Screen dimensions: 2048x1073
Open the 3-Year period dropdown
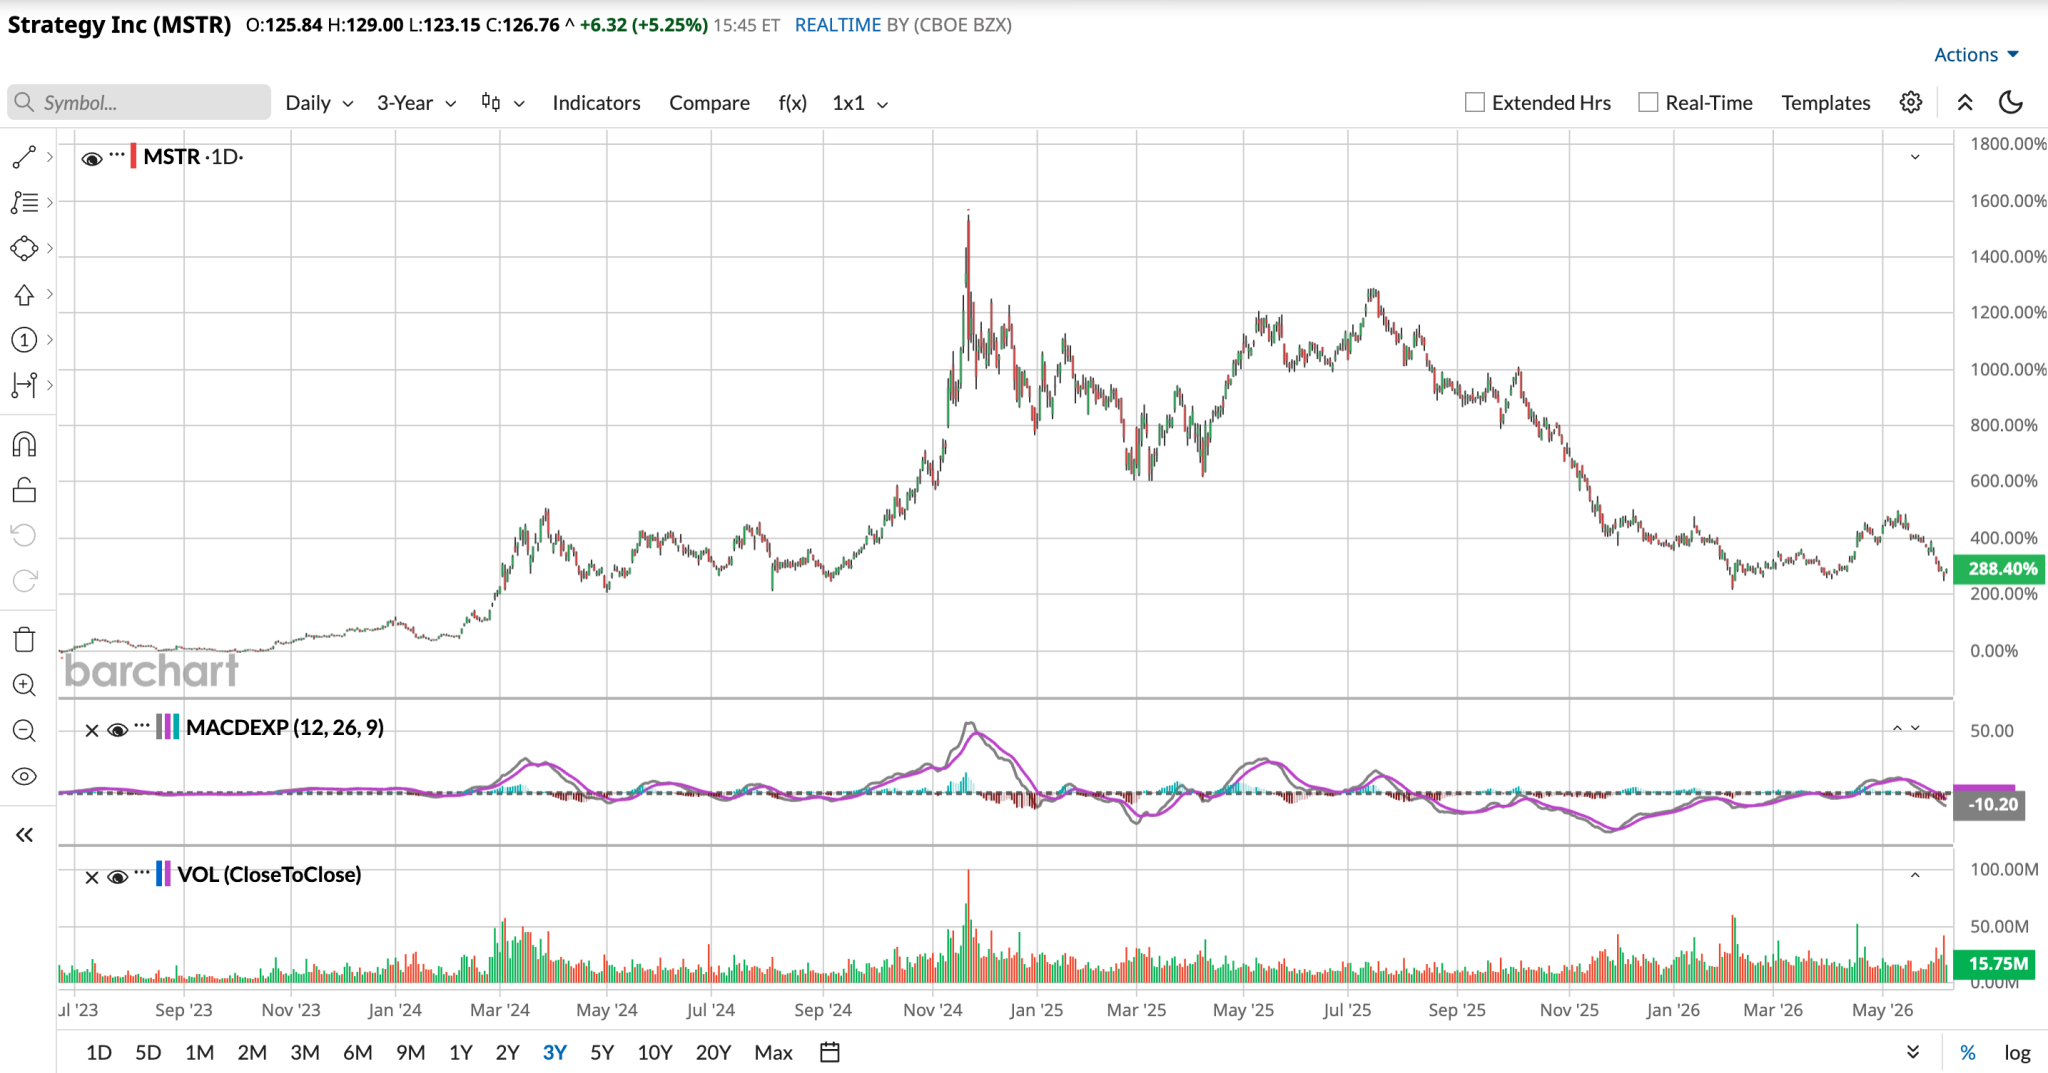tap(416, 103)
